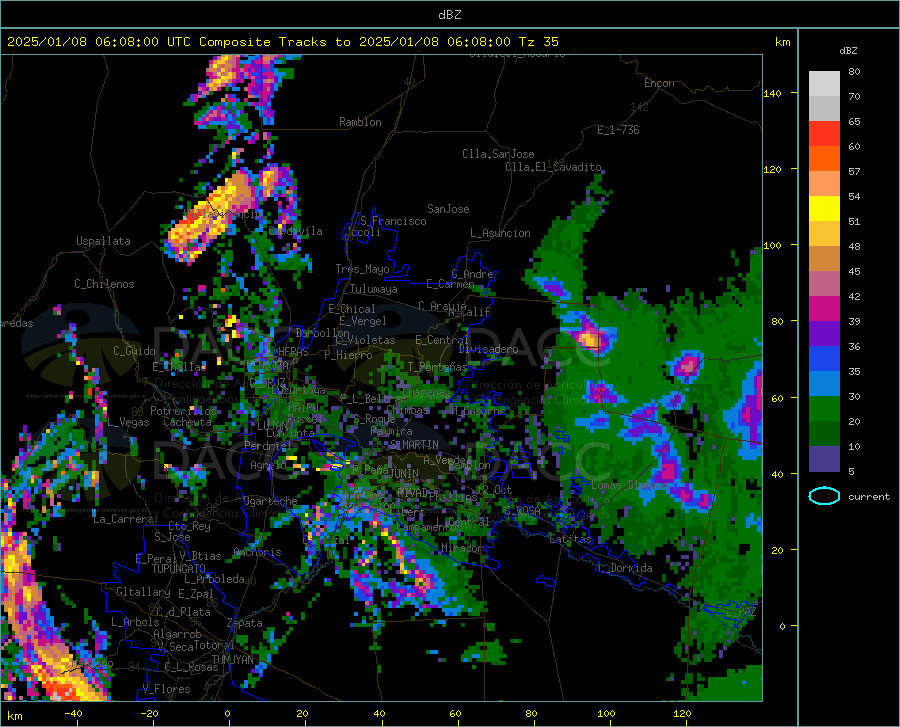Click the 'Borbollon' map label
This screenshot has width=900, height=727.
coord(323,333)
